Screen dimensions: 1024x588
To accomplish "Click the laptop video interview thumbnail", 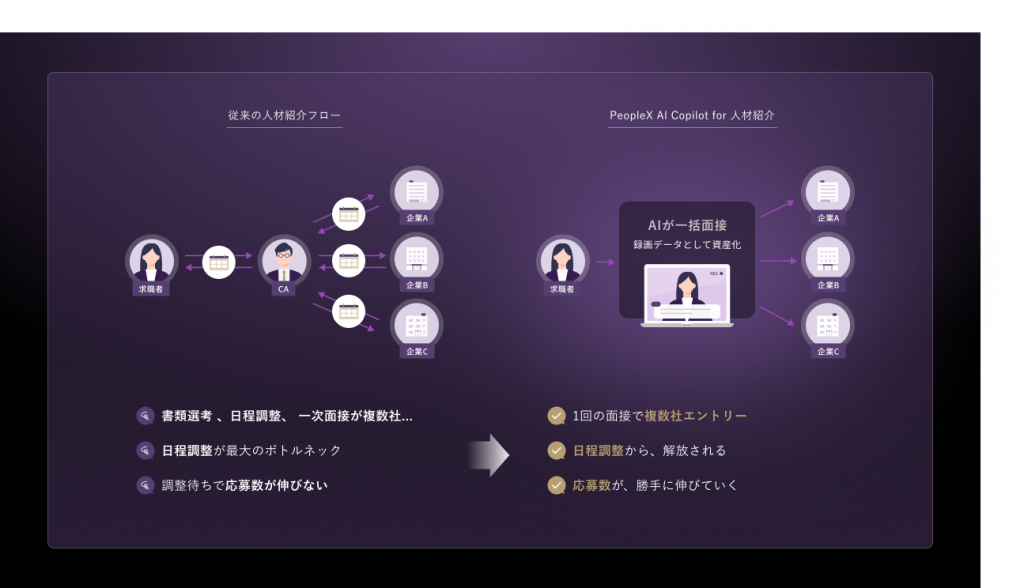I will [686, 294].
